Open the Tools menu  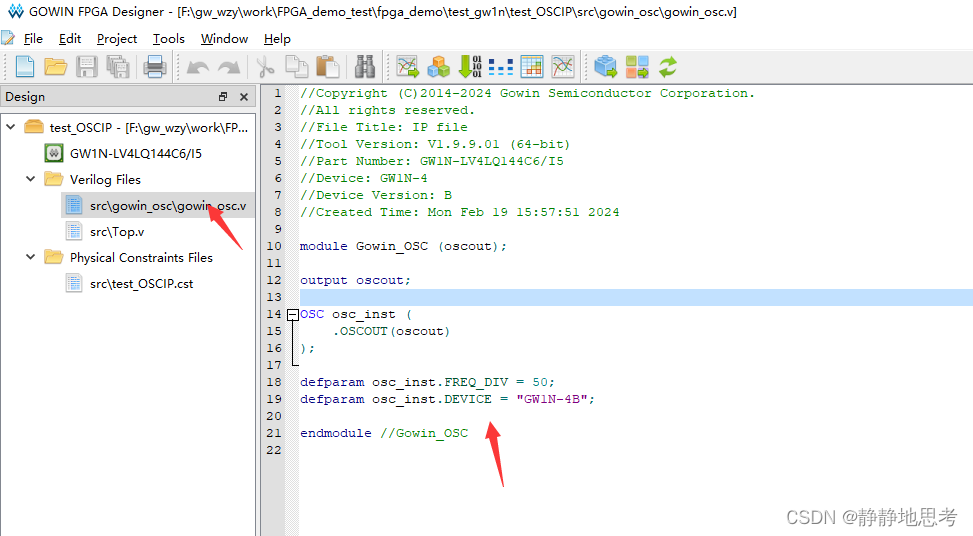(x=169, y=38)
